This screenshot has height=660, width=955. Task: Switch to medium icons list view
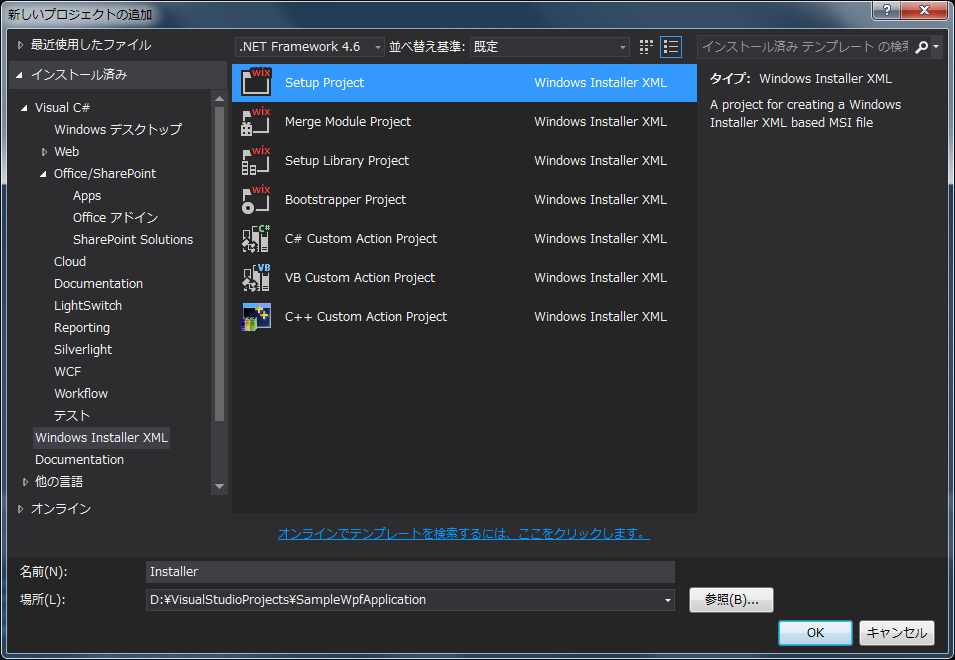[x=671, y=47]
